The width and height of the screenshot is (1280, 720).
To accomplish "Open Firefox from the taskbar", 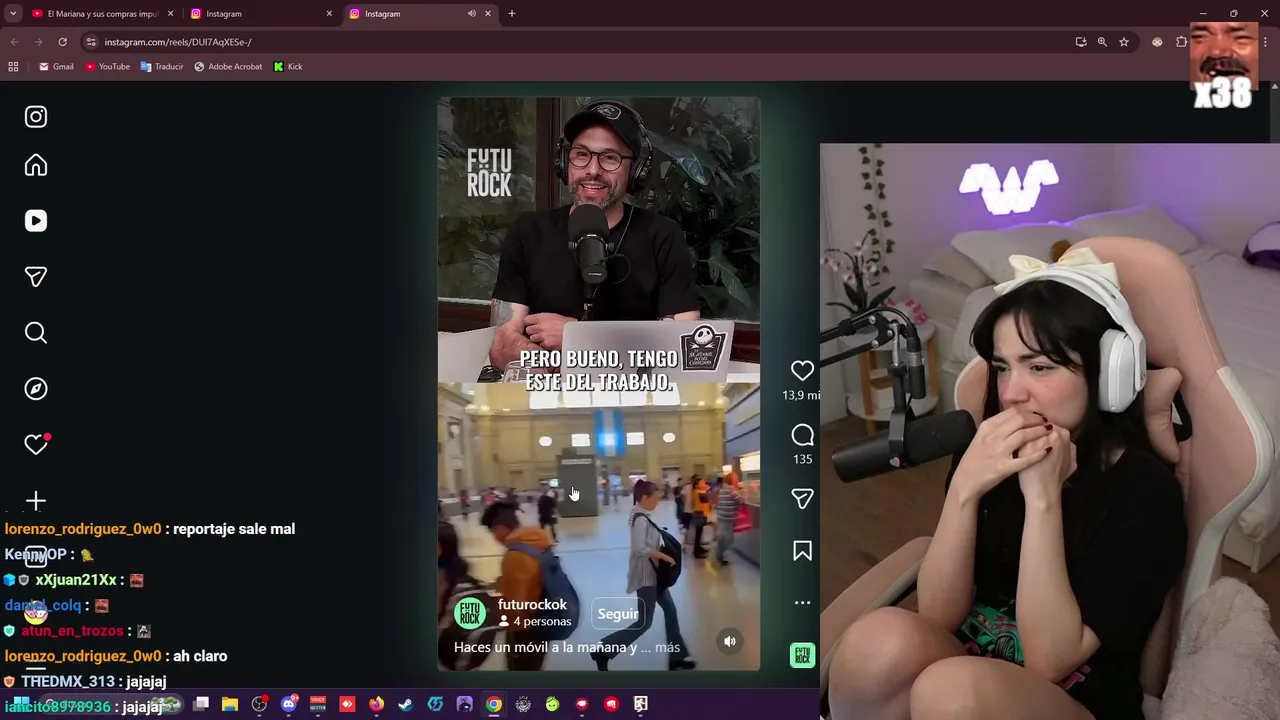I will [376, 705].
